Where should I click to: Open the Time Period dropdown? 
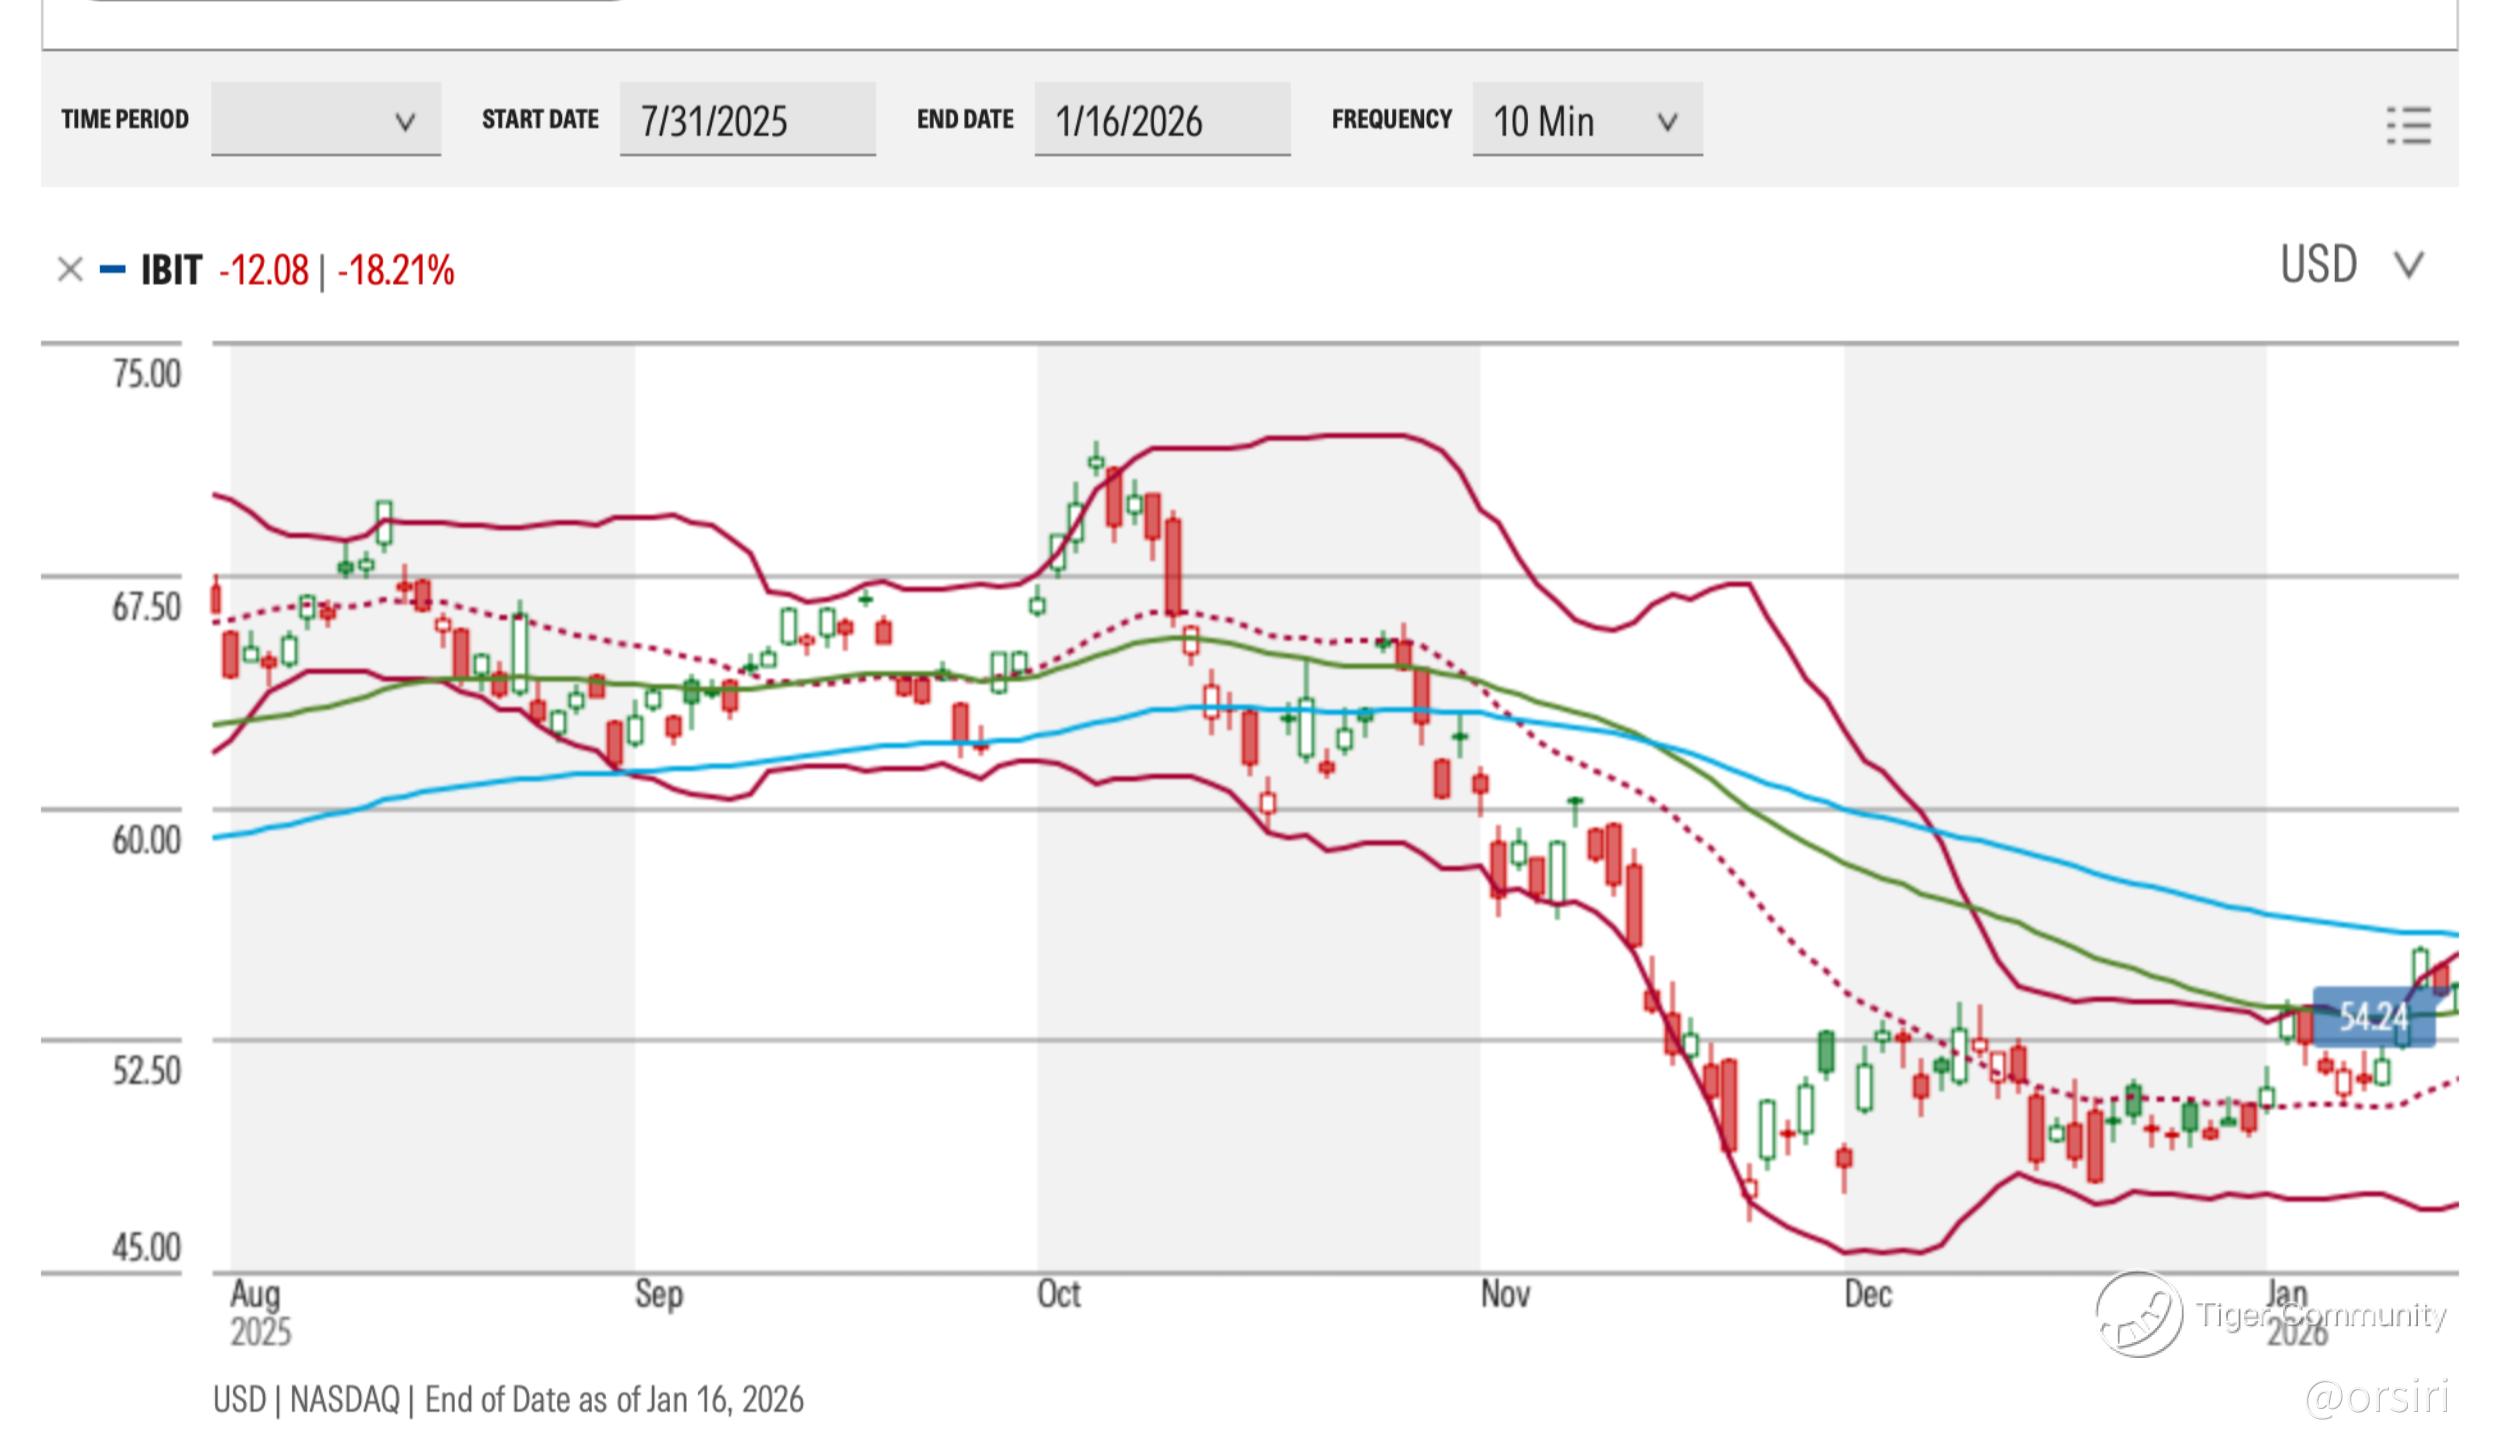click(x=325, y=120)
